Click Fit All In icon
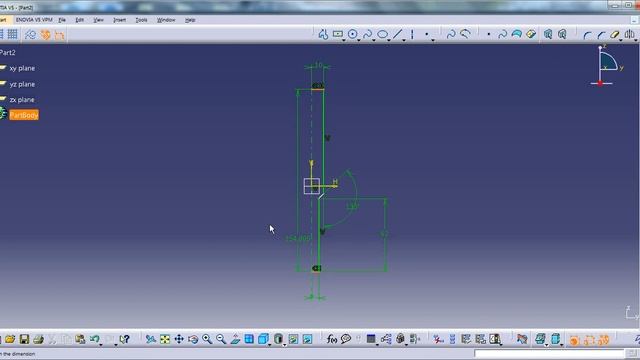This screenshot has height=360, width=640. (x=165, y=339)
